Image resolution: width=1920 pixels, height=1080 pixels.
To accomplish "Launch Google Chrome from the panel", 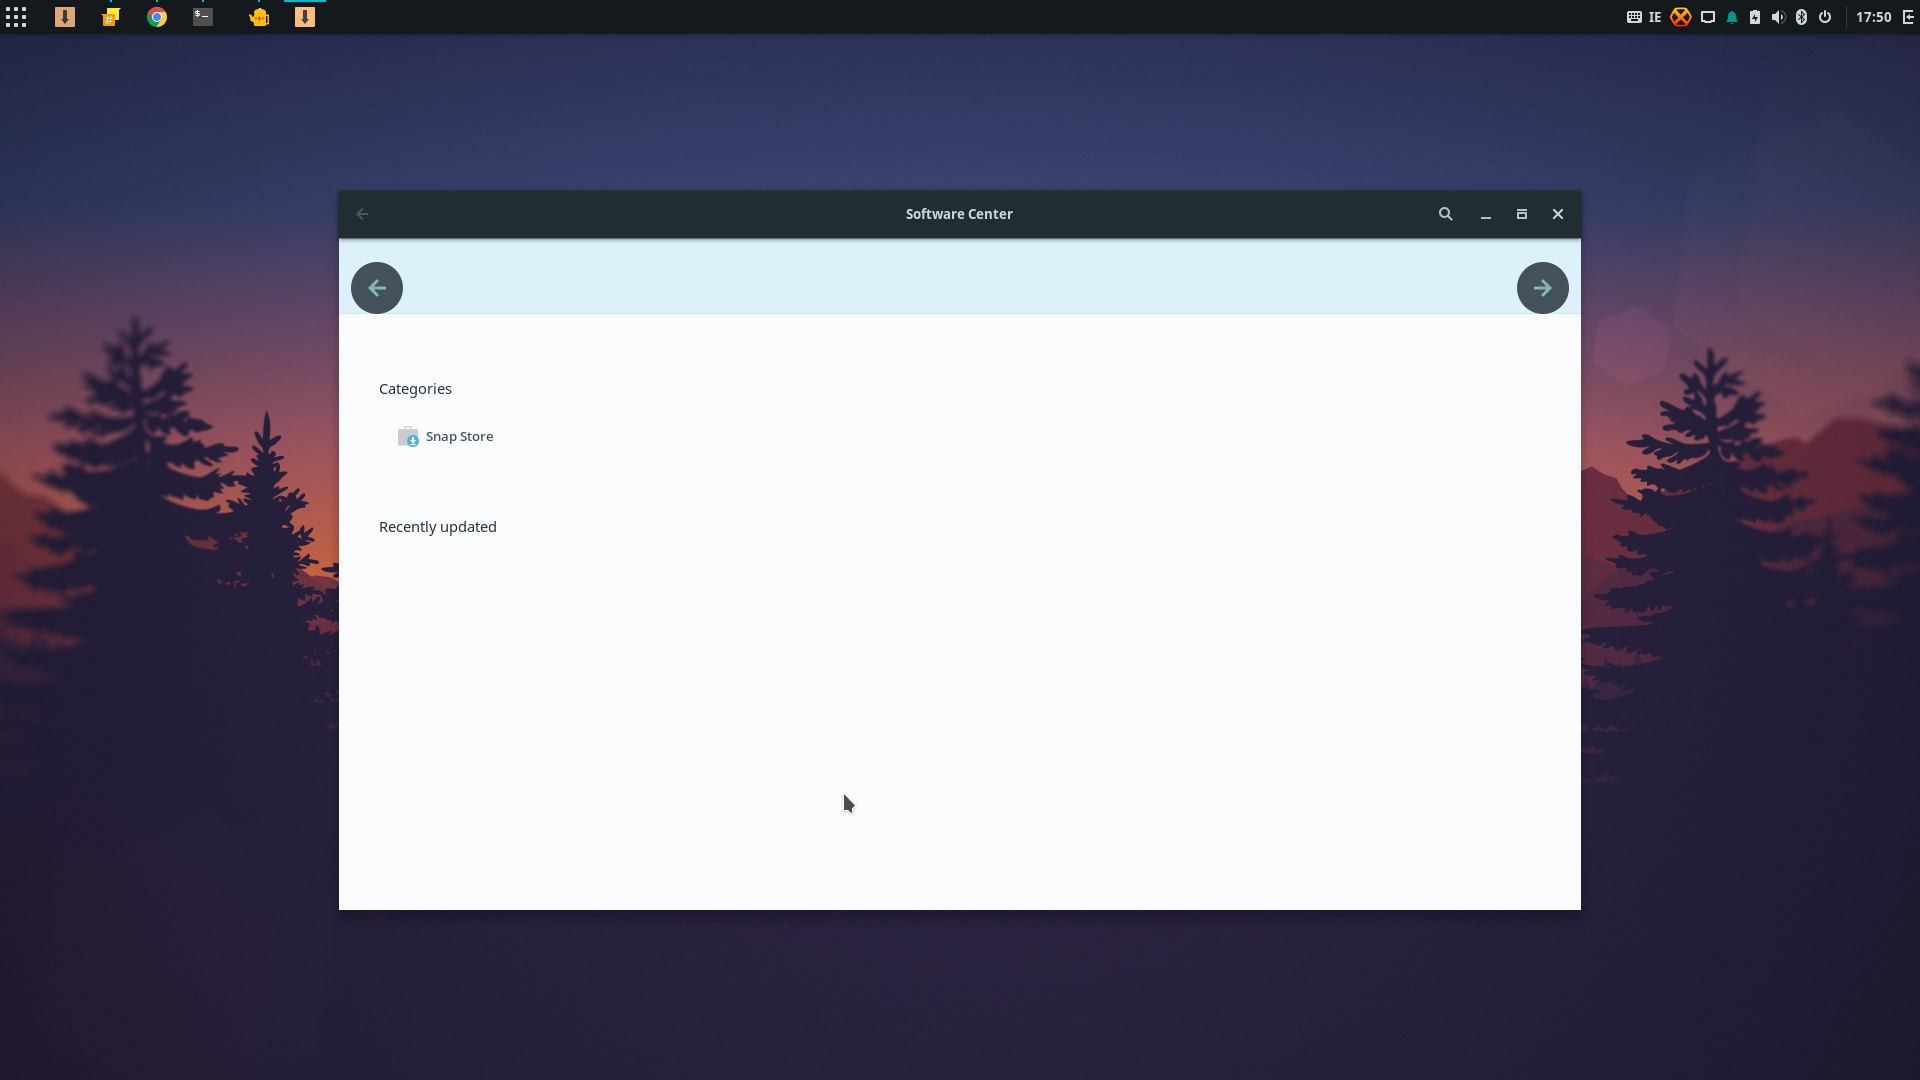I will coord(157,17).
